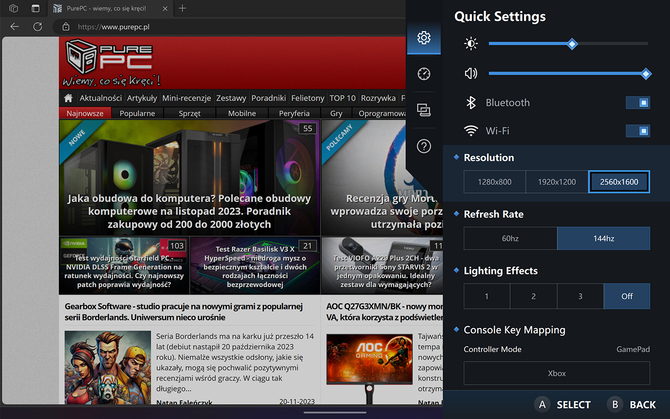The width and height of the screenshot is (670, 419).
Task: Open the Artykuły menu
Action: tap(142, 98)
